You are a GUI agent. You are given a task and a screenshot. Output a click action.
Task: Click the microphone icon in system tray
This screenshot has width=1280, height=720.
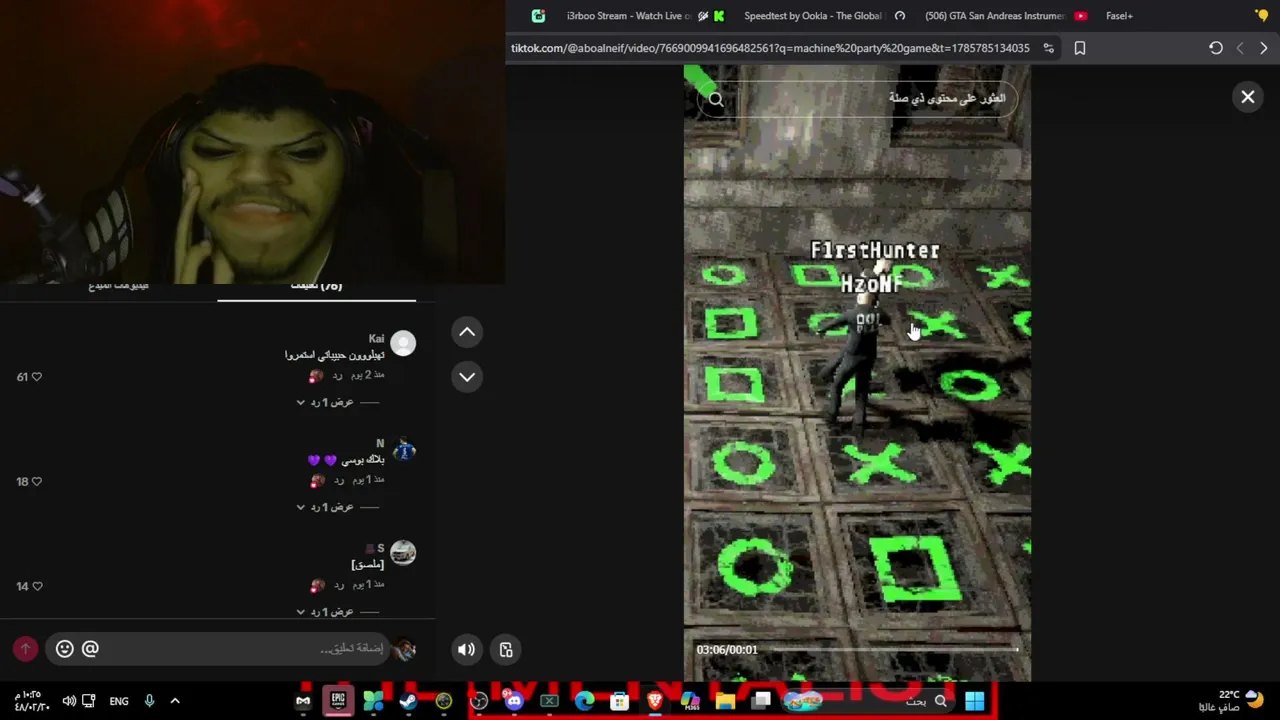tap(149, 701)
